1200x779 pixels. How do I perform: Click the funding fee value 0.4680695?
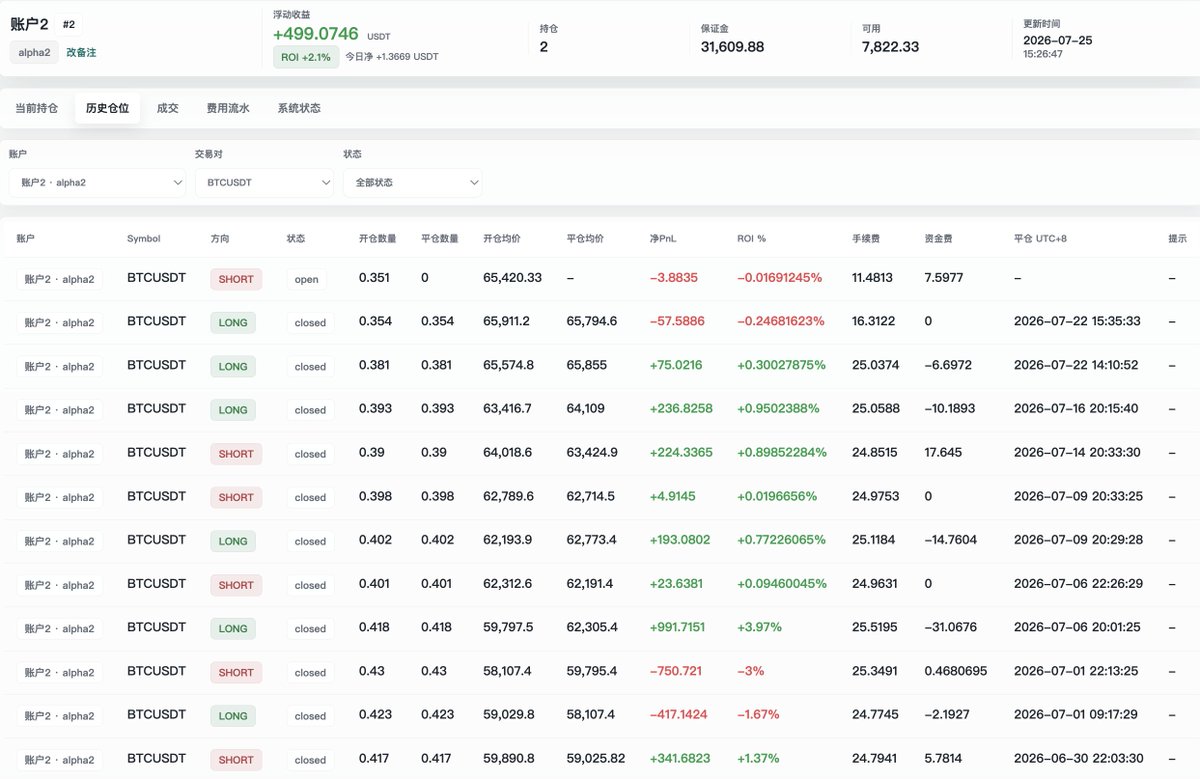tap(955, 671)
